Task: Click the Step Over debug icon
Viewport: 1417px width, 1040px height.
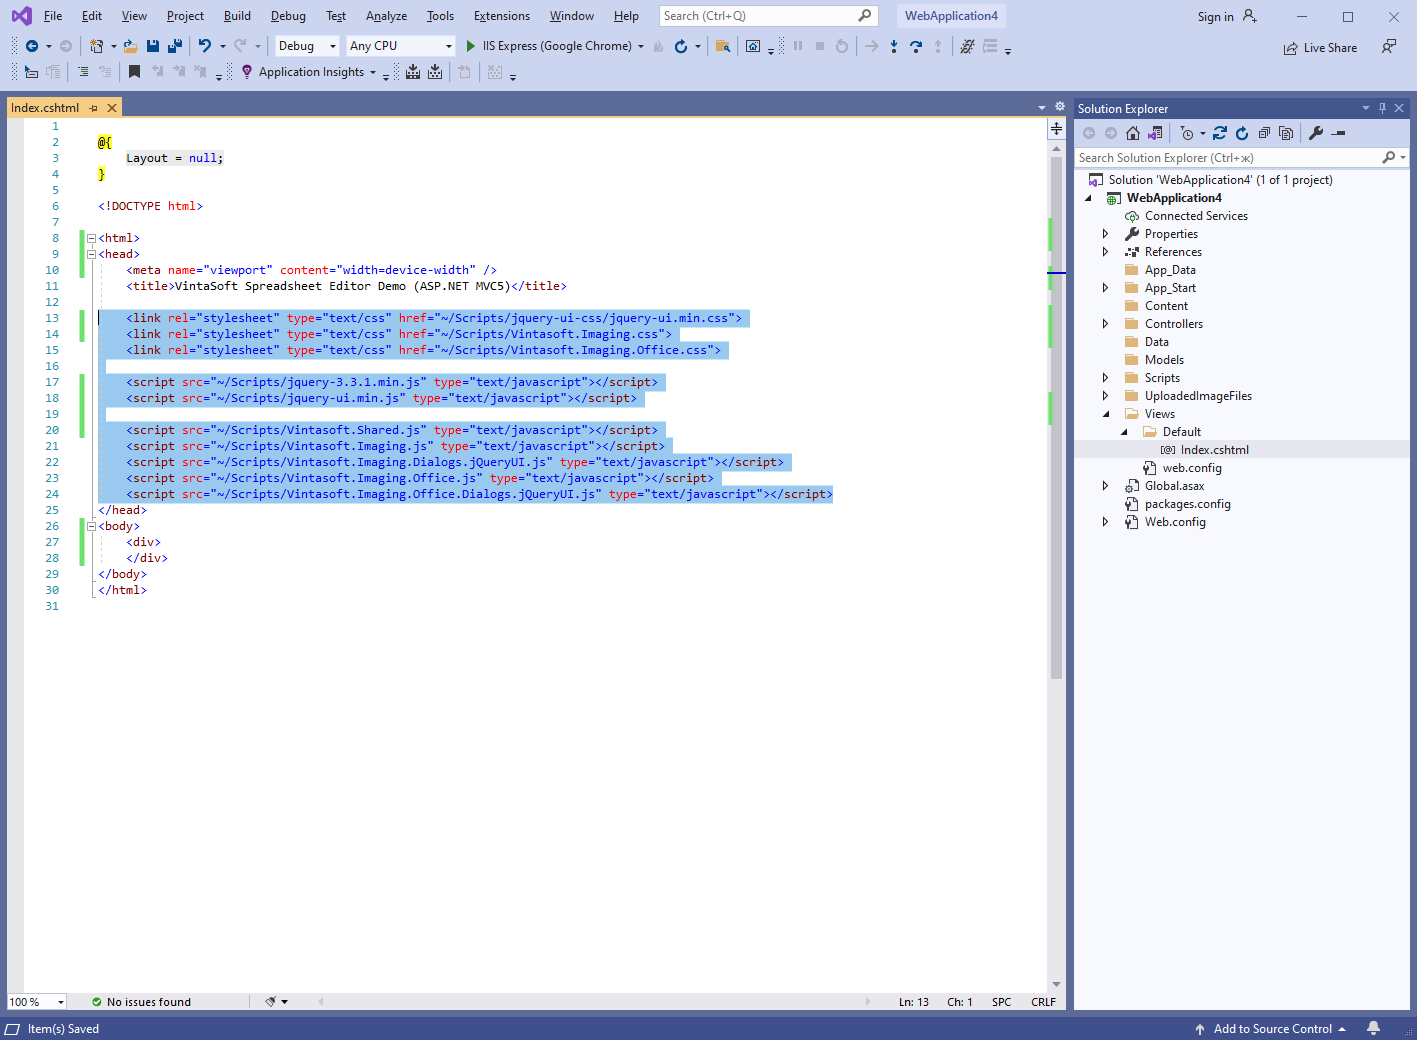Action: pos(916,46)
